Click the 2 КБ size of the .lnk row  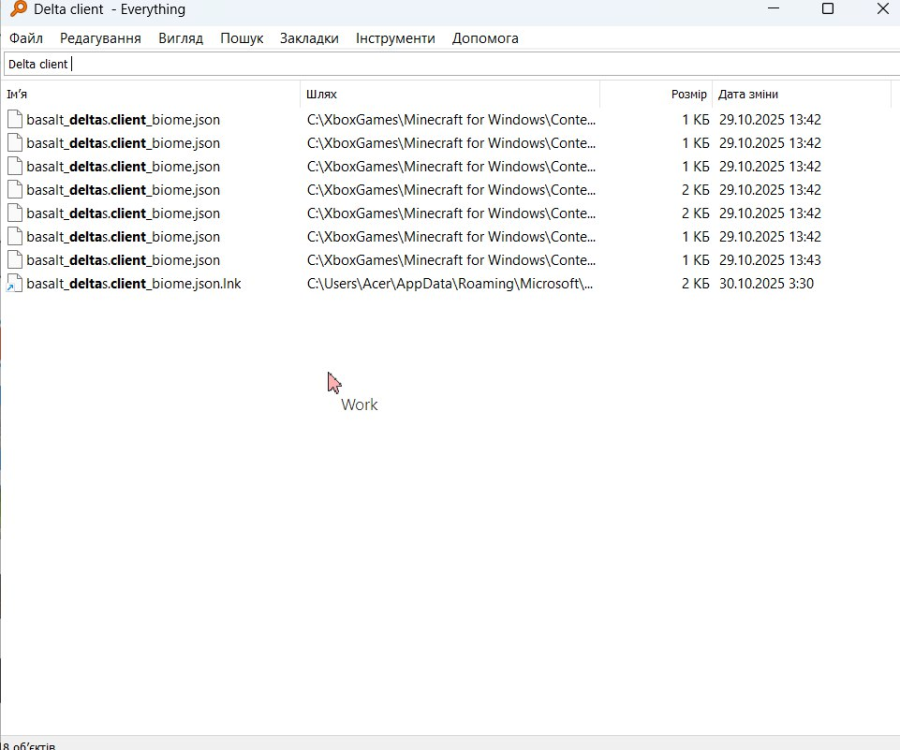pyautogui.click(x=696, y=283)
